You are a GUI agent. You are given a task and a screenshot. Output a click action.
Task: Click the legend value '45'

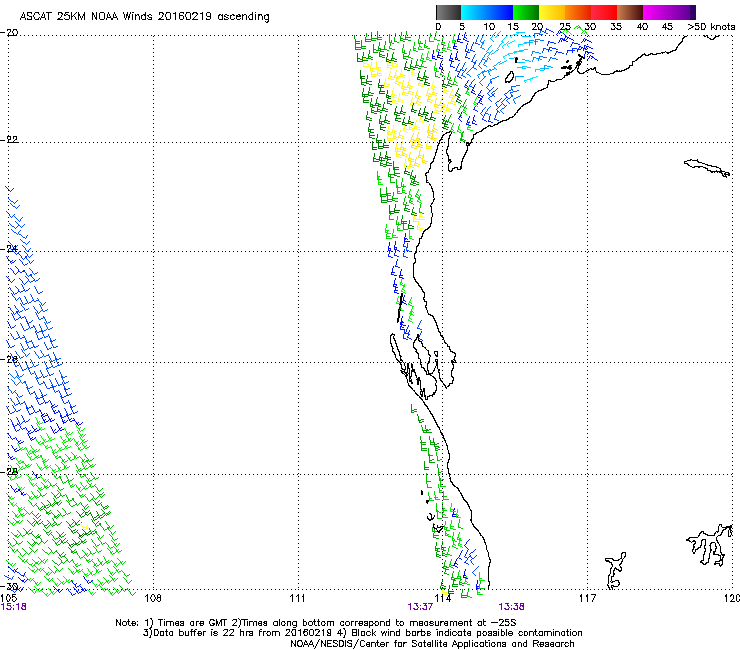pos(667,27)
